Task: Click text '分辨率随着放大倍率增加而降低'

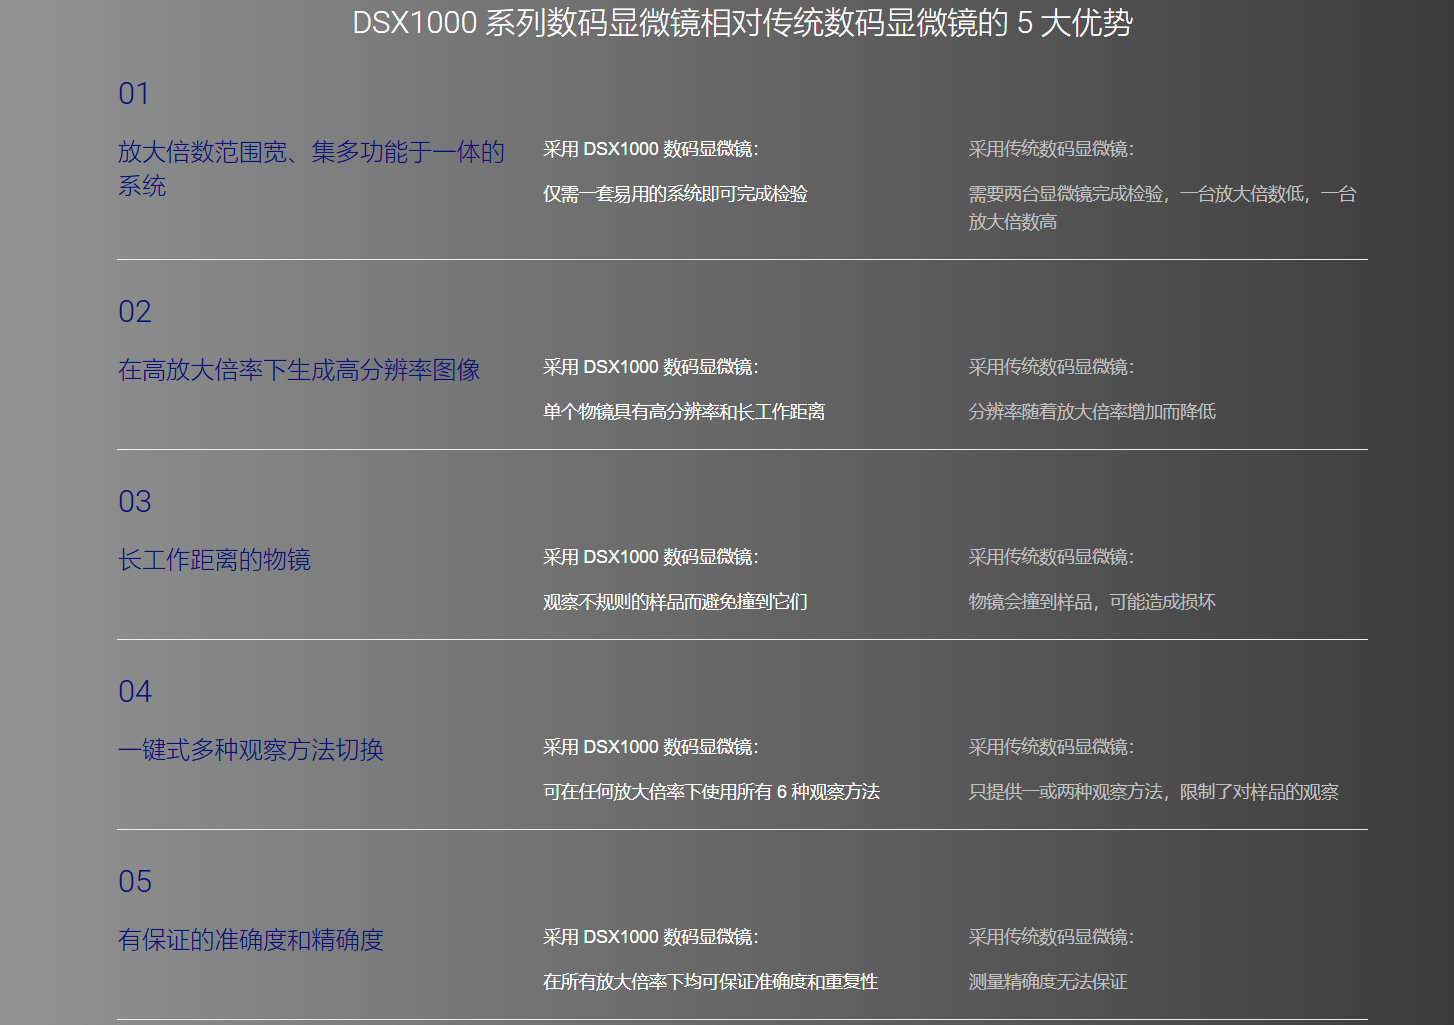Action: pyautogui.click(x=1092, y=412)
